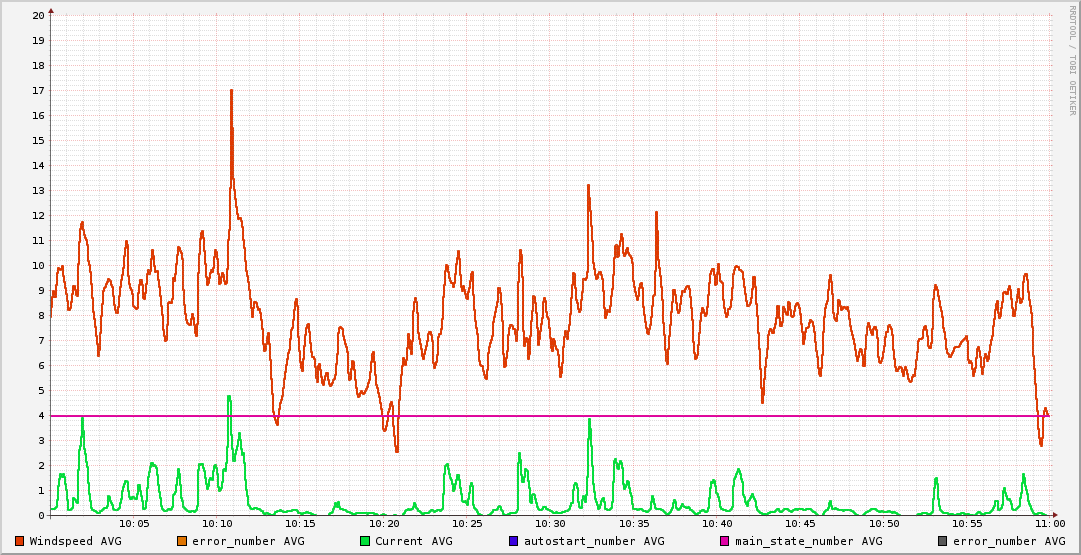Click the tallest windspeed peak near 17
This screenshot has height=555, width=1081.
point(231,91)
